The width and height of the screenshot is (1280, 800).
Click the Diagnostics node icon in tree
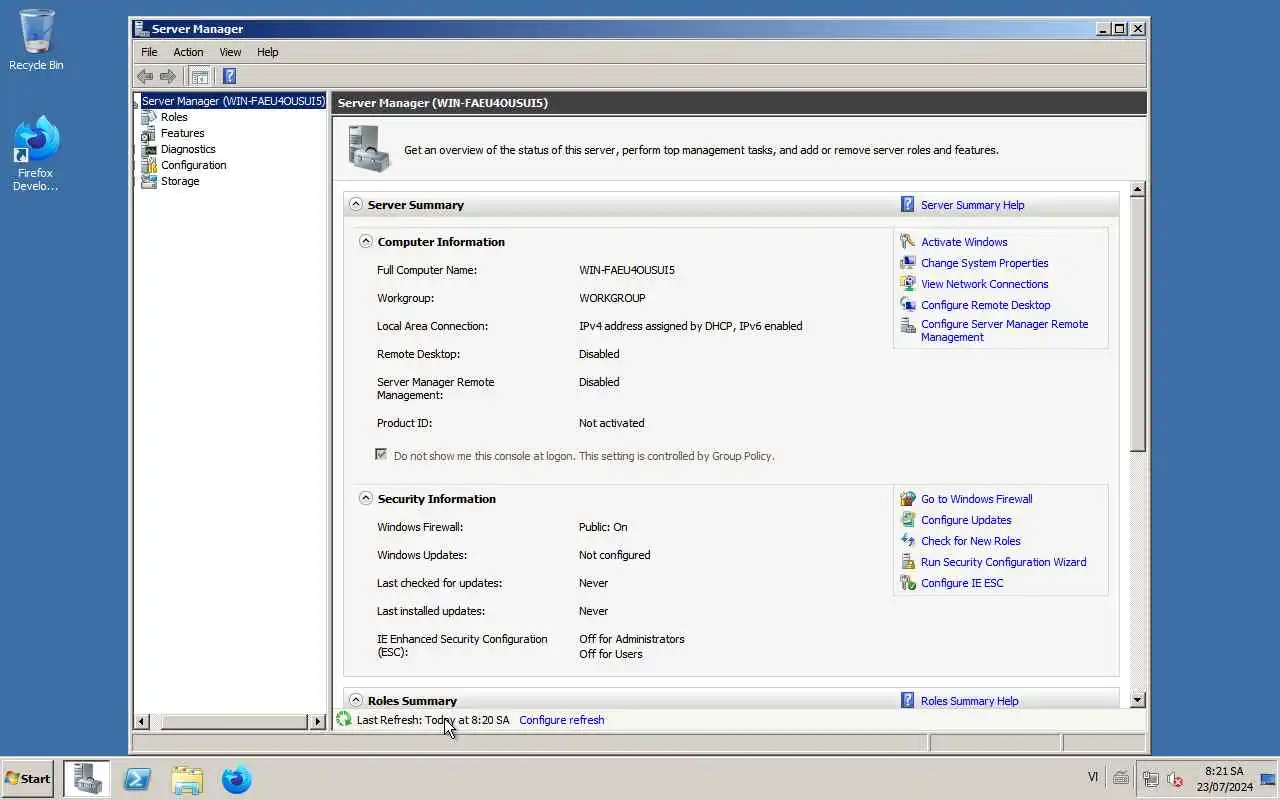tap(149, 149)
